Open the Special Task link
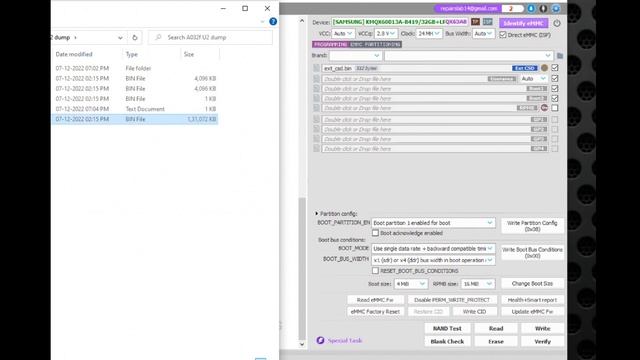The width and height of the screenshot is (640, 360). (345, 340)
